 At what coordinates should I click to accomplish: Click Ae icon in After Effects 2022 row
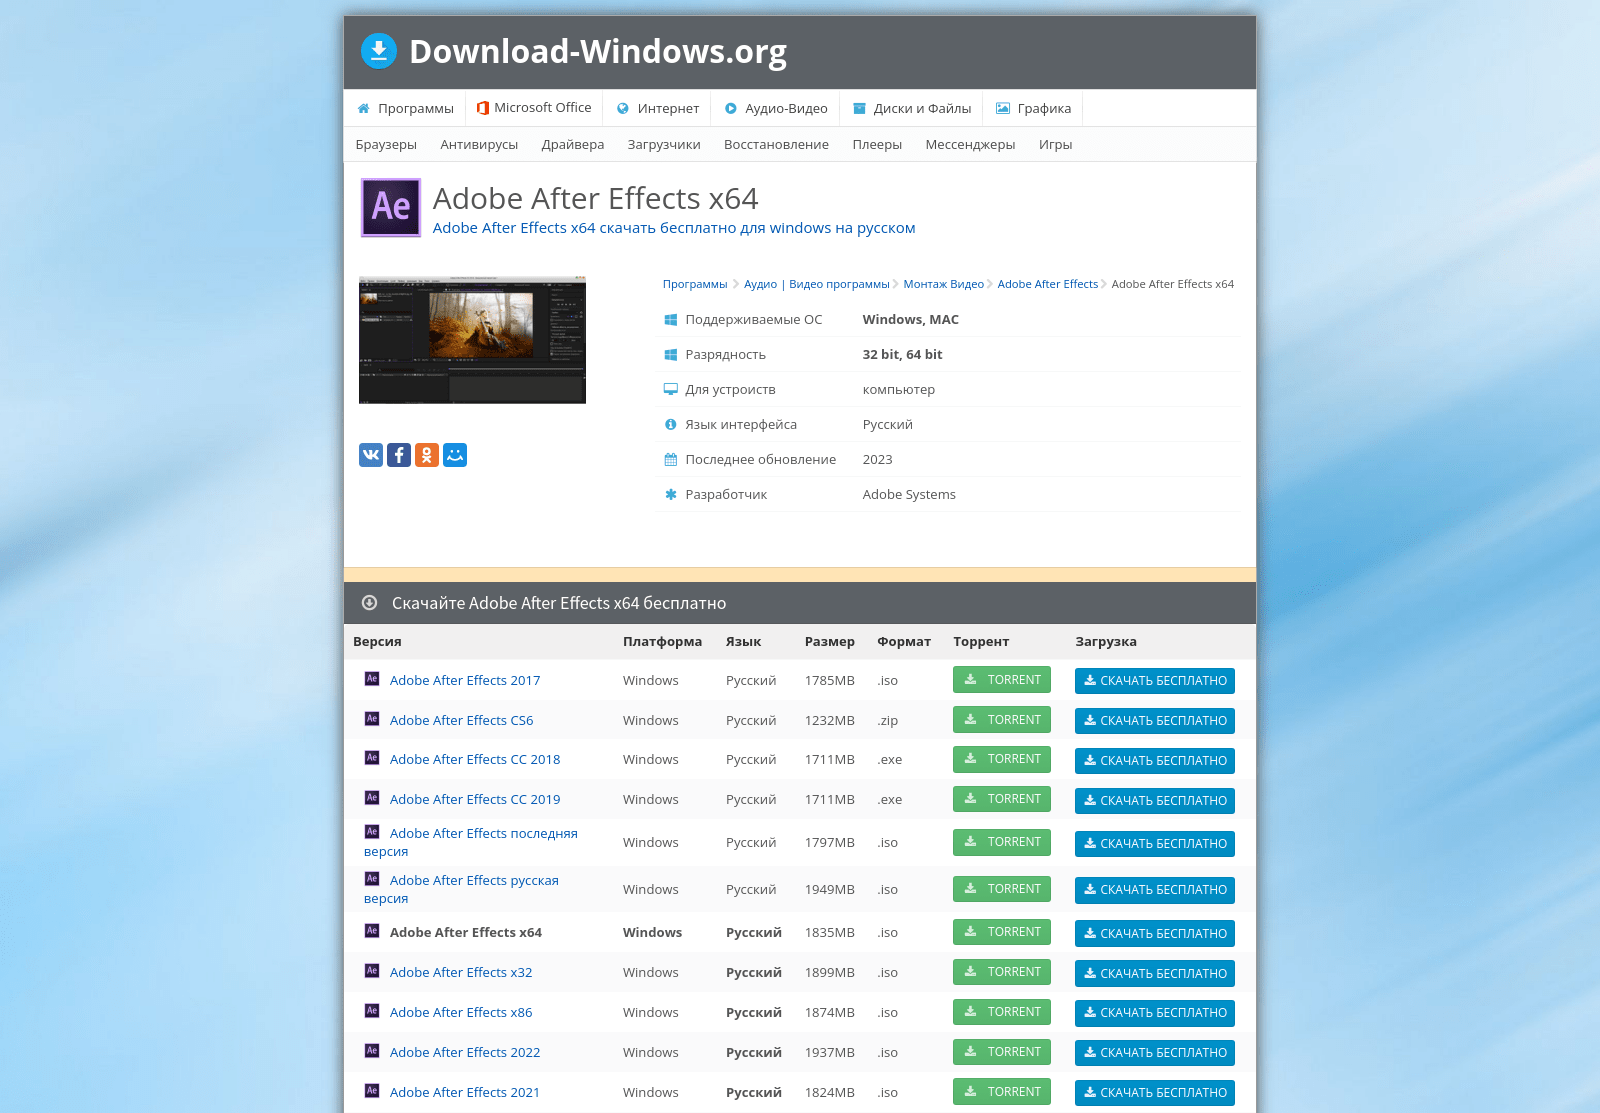pyautogui.click(x=372, y=1050)
